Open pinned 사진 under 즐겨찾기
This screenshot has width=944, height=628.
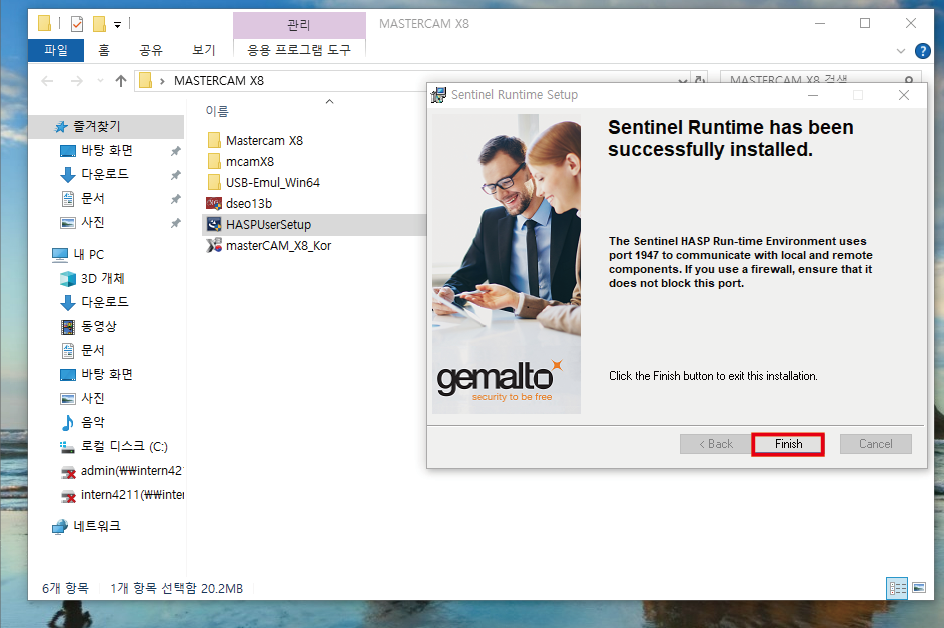[x=93, y=222]
